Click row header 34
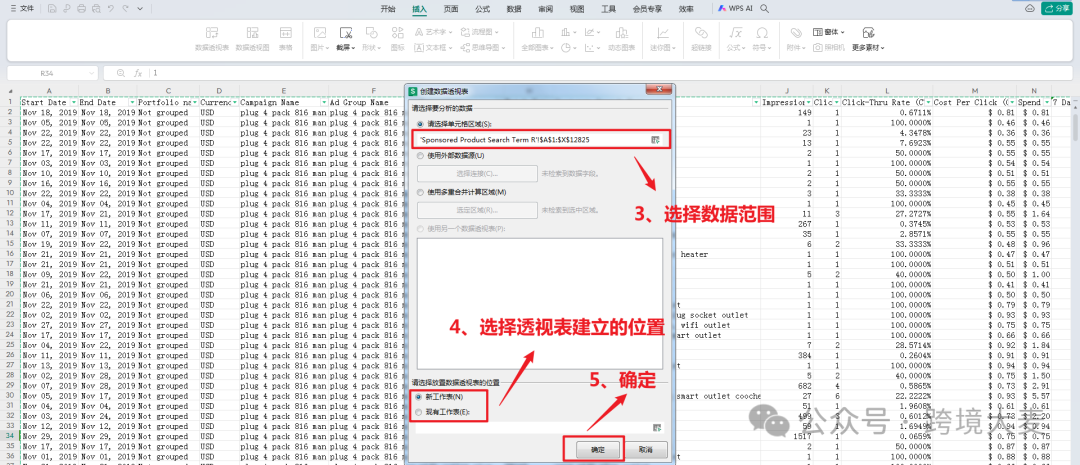The image size is (1080, 465). pyautogui.click(x=10, y=436)
